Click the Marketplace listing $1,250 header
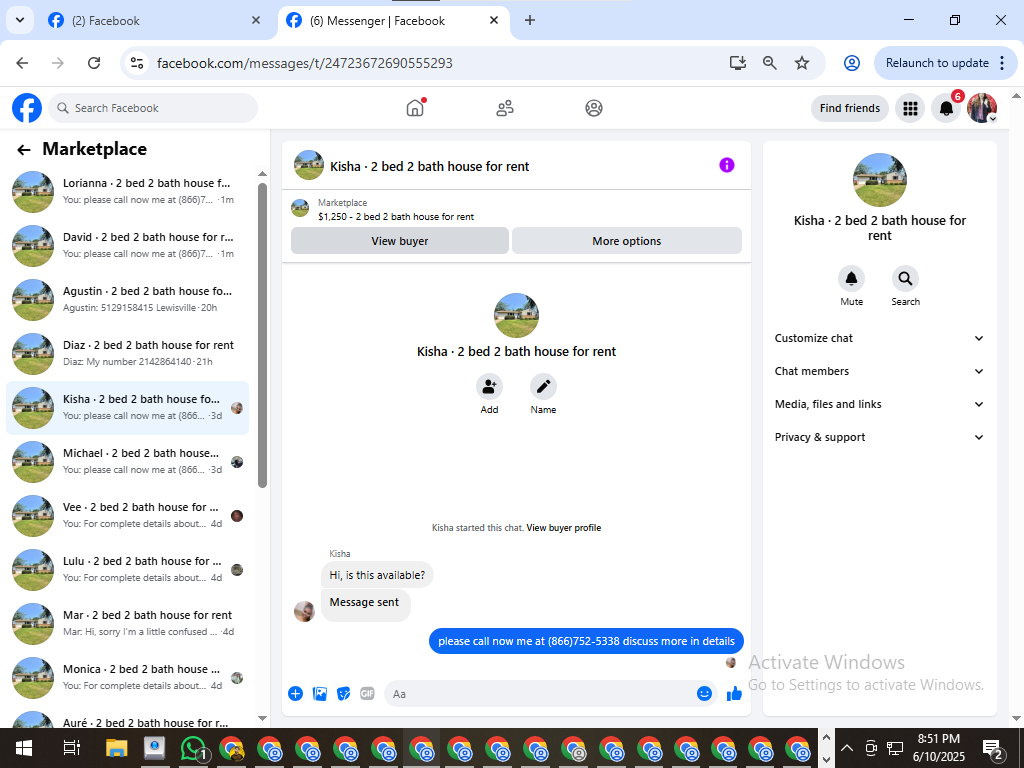This screenshot has height=768, width=1024. tap(396, 217)
